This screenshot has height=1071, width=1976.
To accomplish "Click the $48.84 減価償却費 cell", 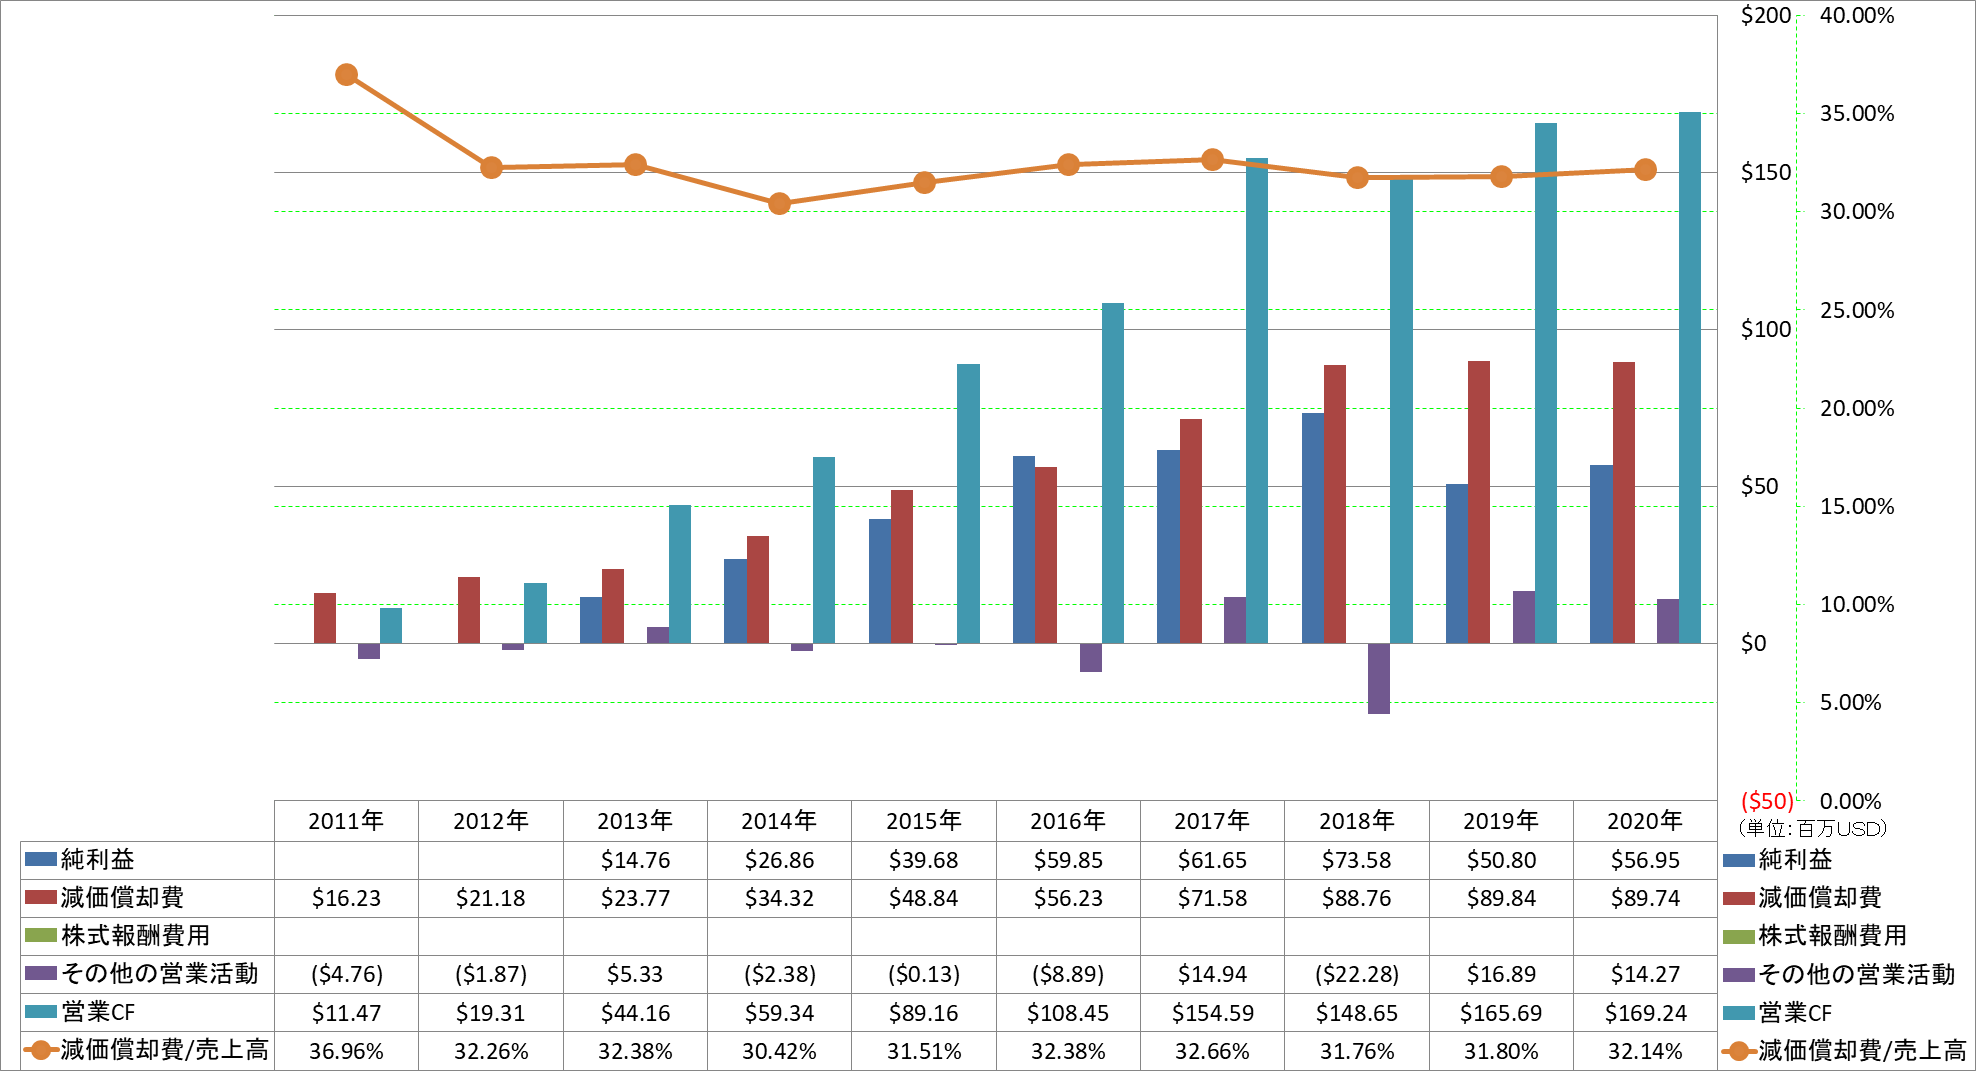I will (x=924, y=898).
